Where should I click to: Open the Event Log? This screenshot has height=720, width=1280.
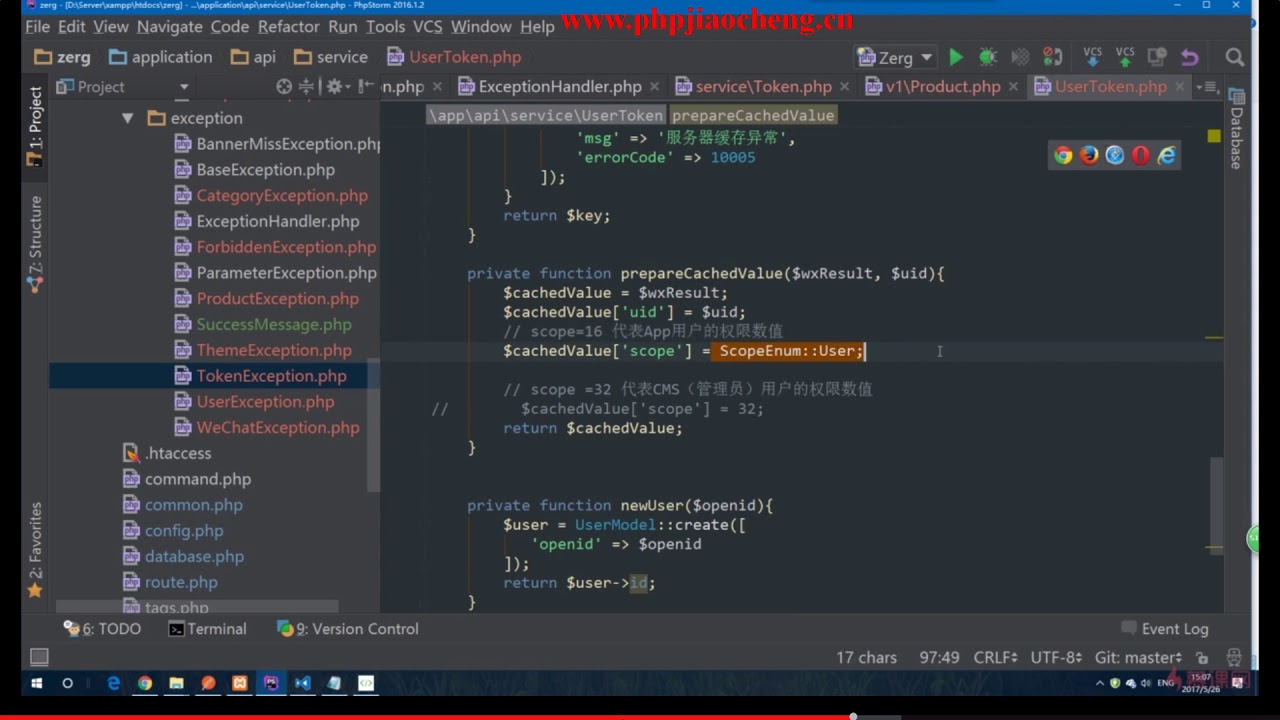point(1165,629)
